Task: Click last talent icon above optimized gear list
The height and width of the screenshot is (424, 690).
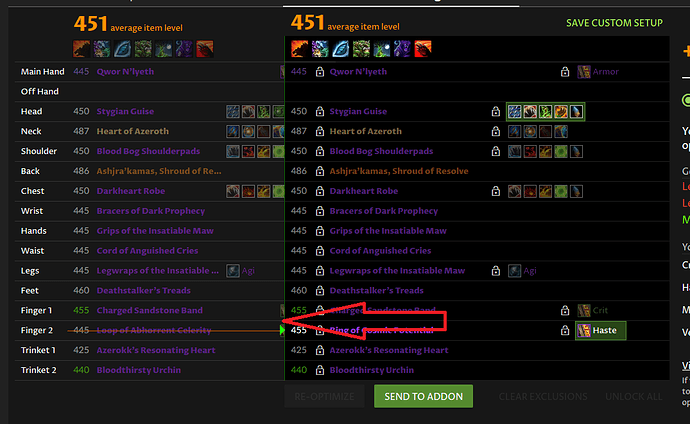Action: 423,49
